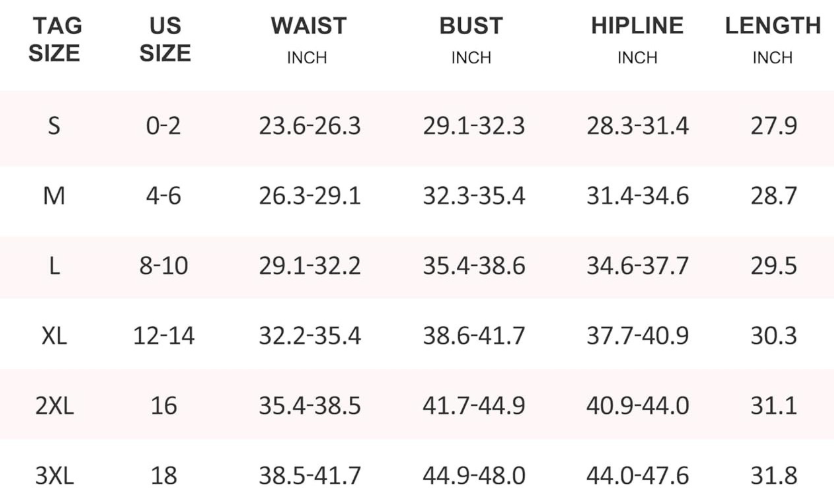Click US size 0-2 cell

click(164, 126)
